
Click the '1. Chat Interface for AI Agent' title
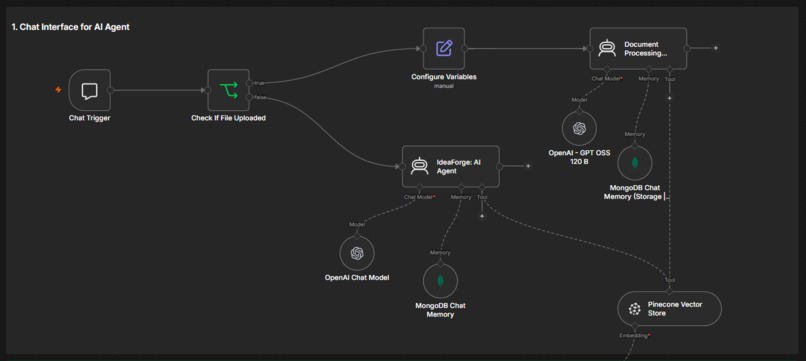pyautogui.click(x=70, y=27)
